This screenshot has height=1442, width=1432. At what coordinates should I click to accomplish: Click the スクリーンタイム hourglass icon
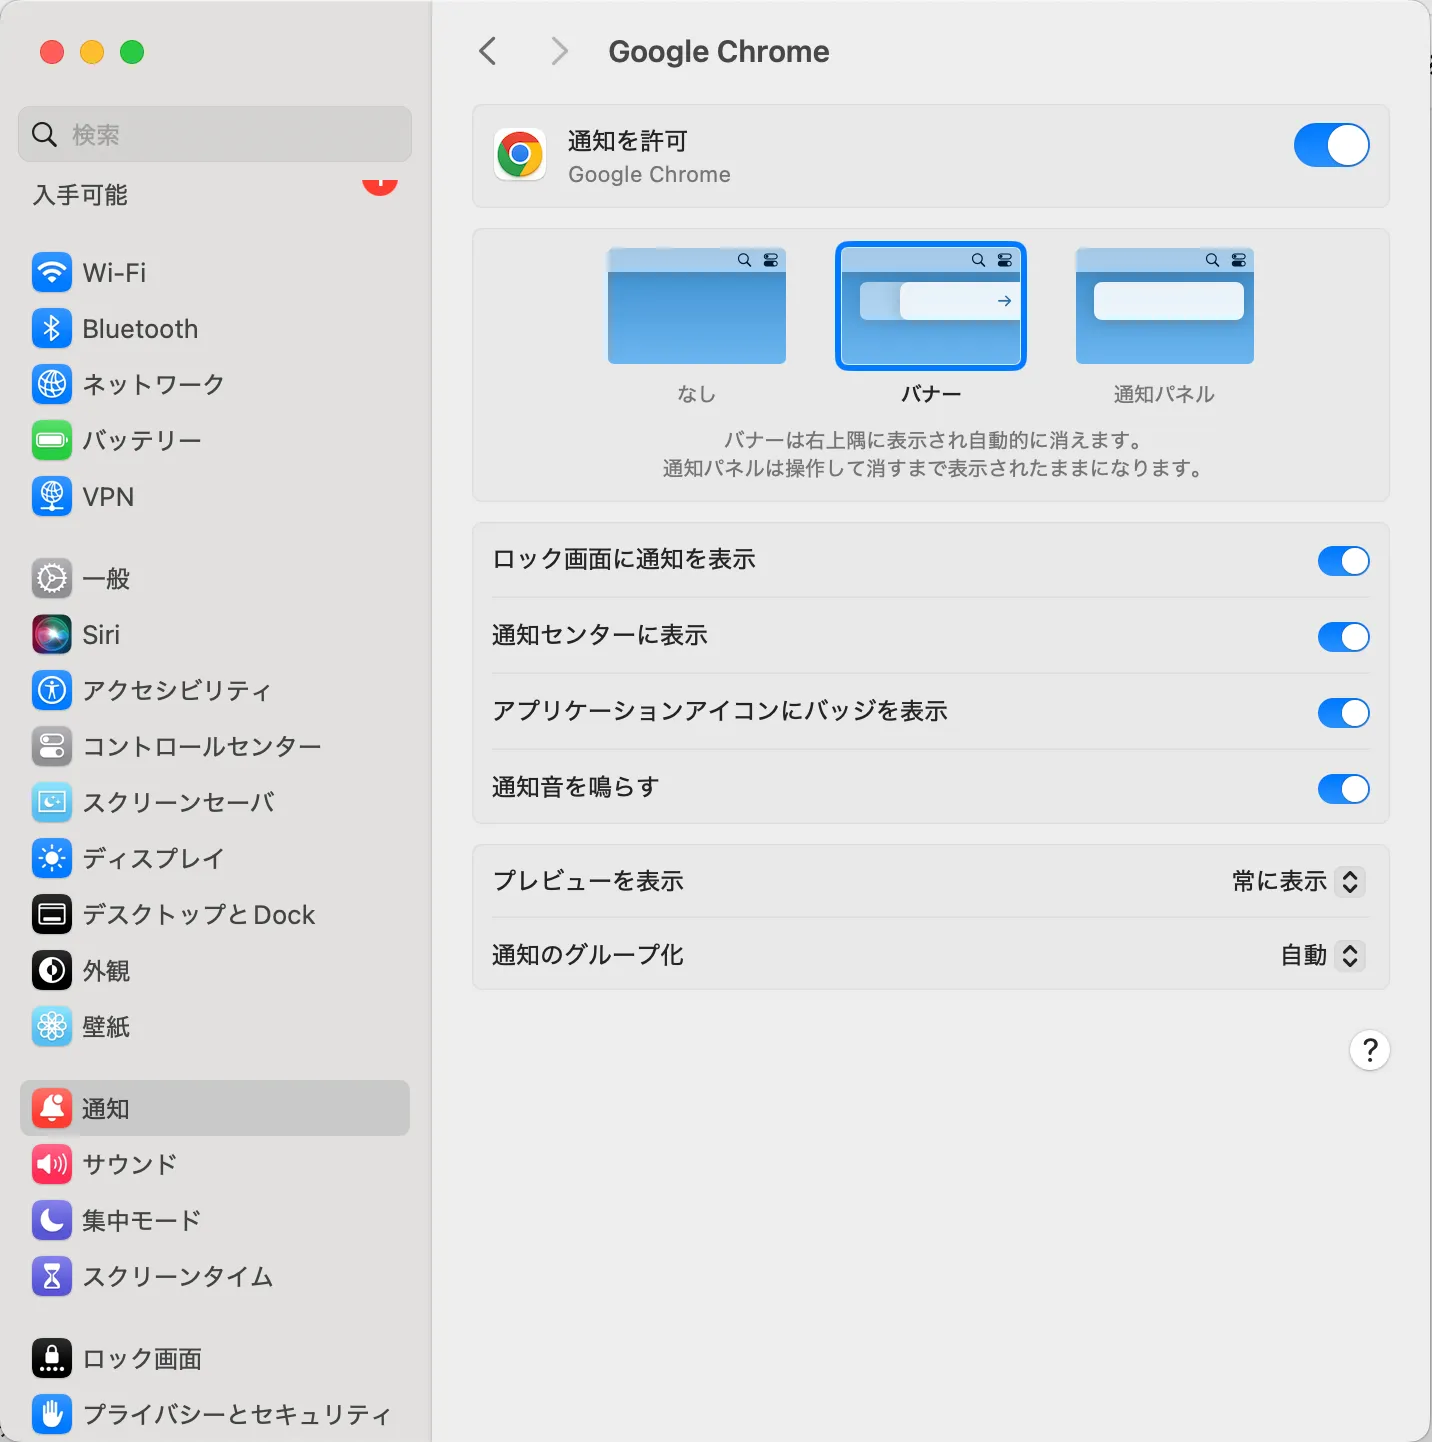pos(52,1276)
